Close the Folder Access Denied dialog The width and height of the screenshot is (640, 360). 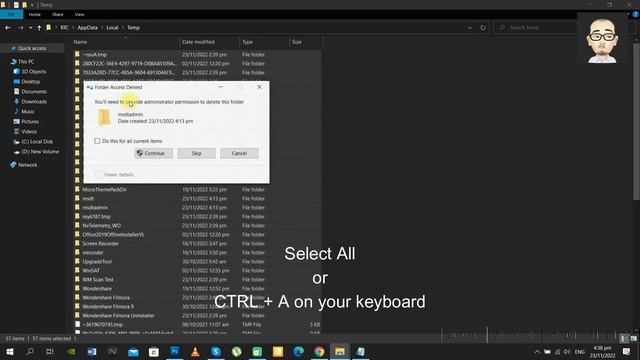click(259, 87)
